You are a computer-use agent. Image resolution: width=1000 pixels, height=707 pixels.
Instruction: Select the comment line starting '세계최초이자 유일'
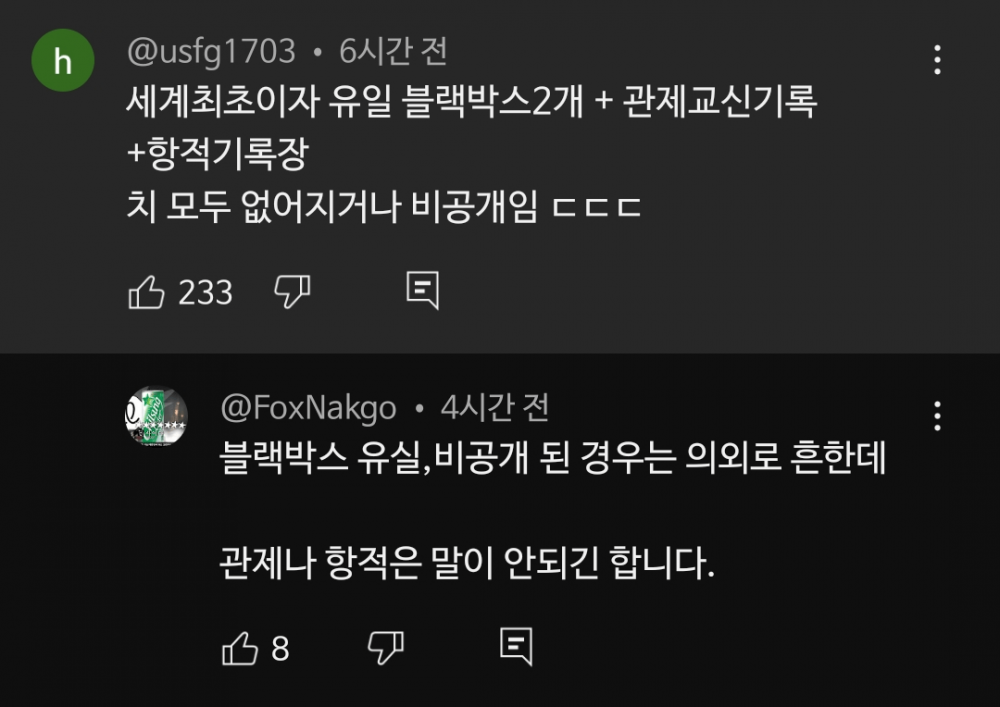click(x=472, y=103)
